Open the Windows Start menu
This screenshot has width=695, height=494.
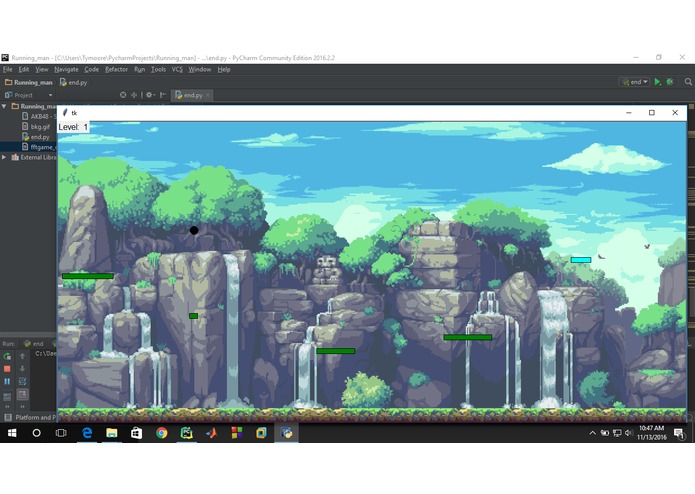[12, 433]
